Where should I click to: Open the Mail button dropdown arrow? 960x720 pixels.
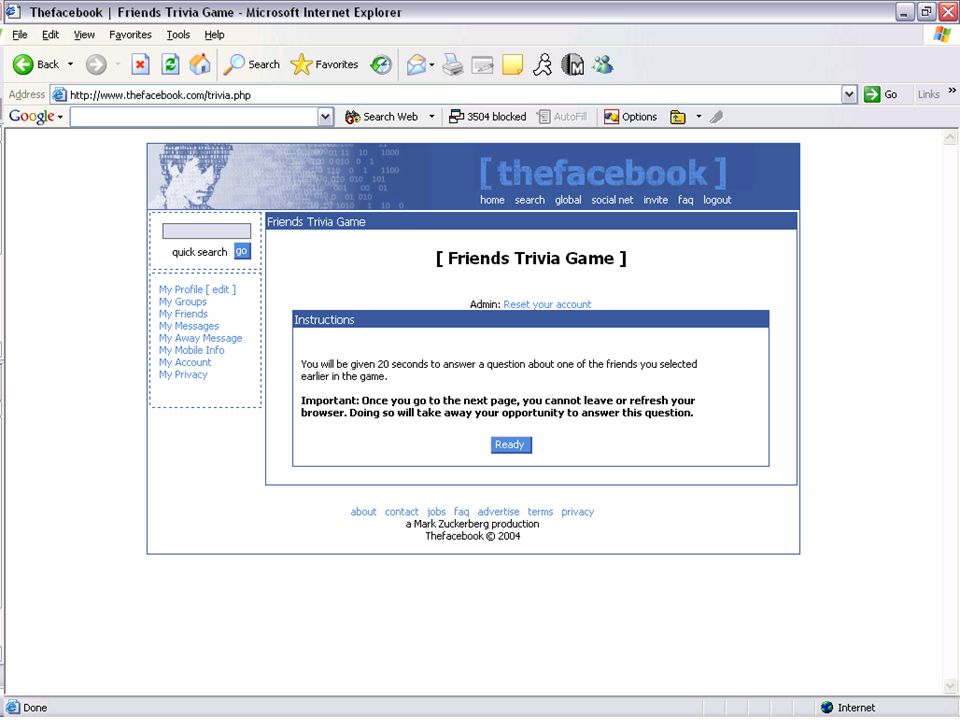tap(432, 64)
